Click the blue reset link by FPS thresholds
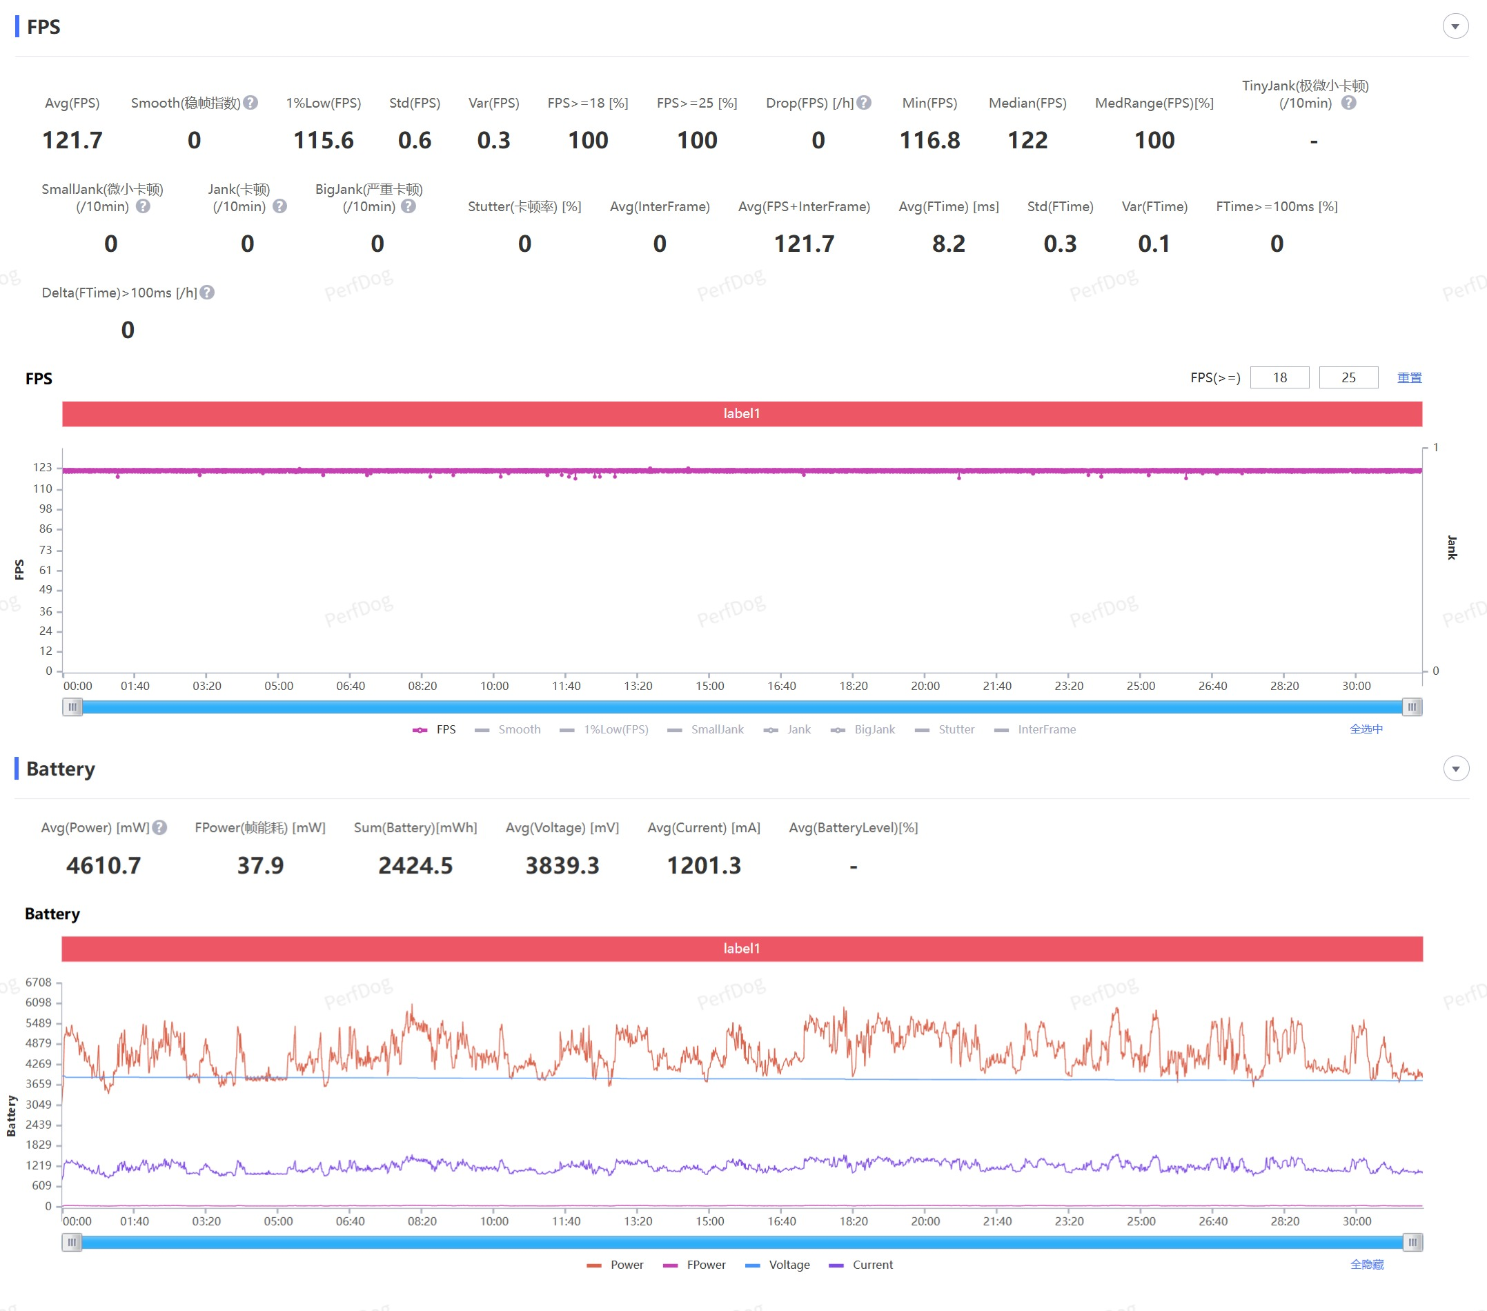The height and width of the screenshot is (1311, 1487). (x=1409, y=378)
